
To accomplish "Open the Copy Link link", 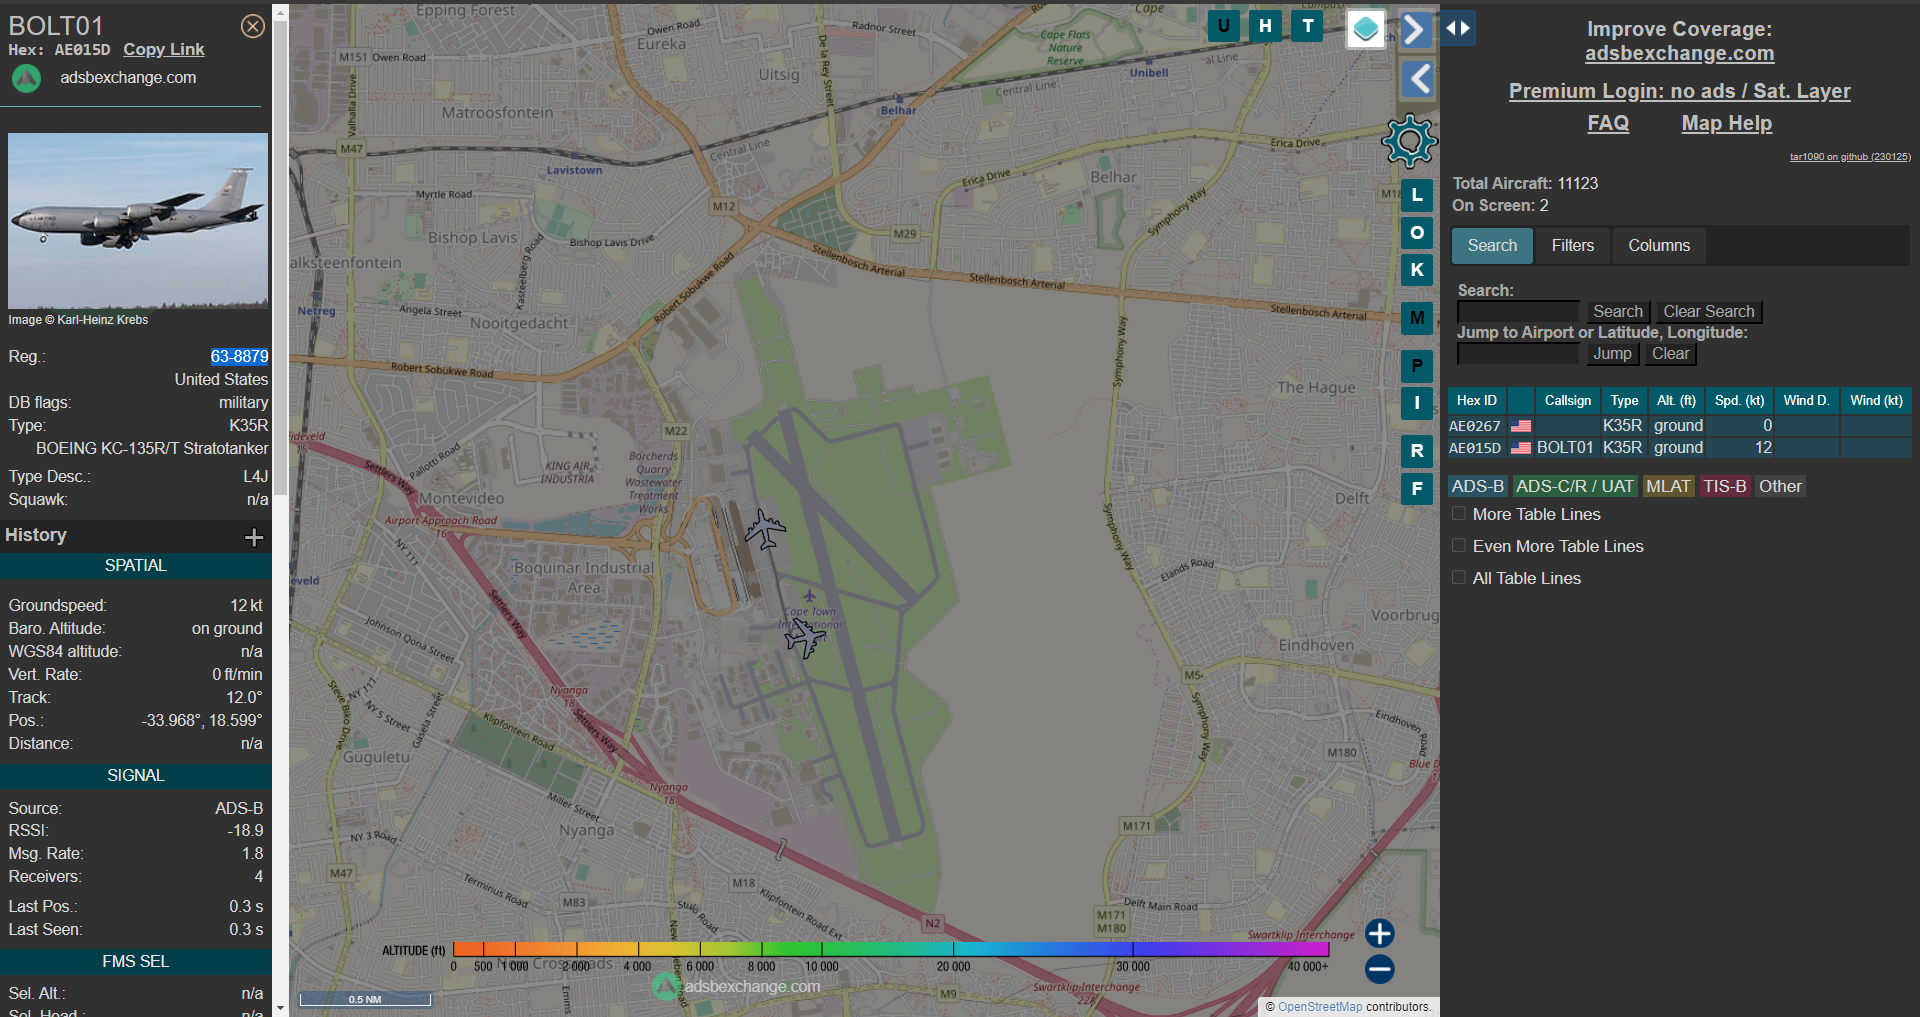I will tap(164, 49).
